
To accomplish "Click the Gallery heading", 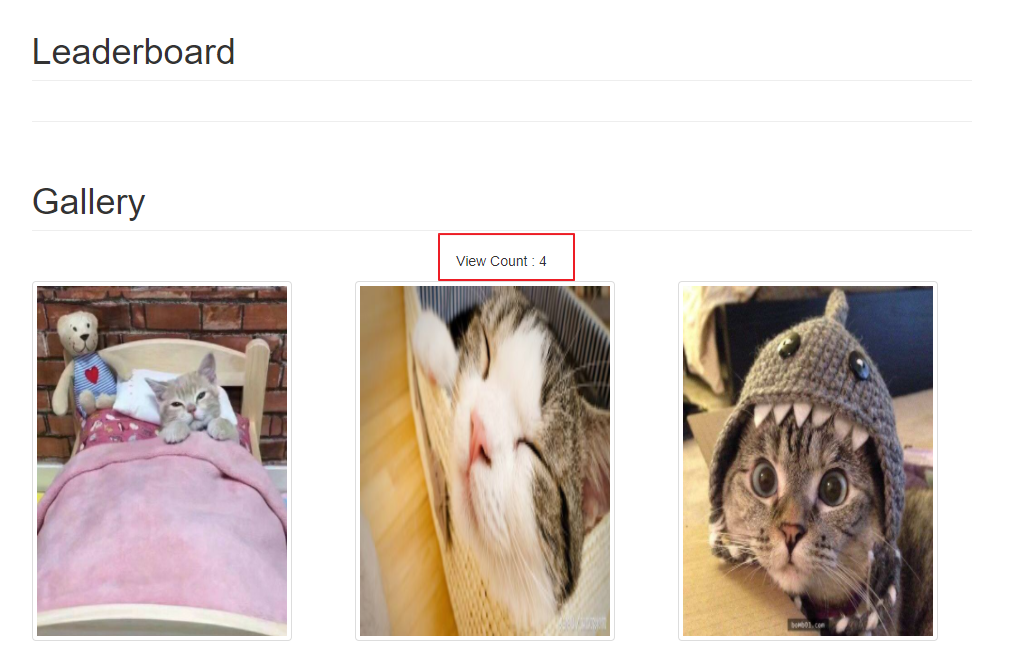I will [89, 201].
